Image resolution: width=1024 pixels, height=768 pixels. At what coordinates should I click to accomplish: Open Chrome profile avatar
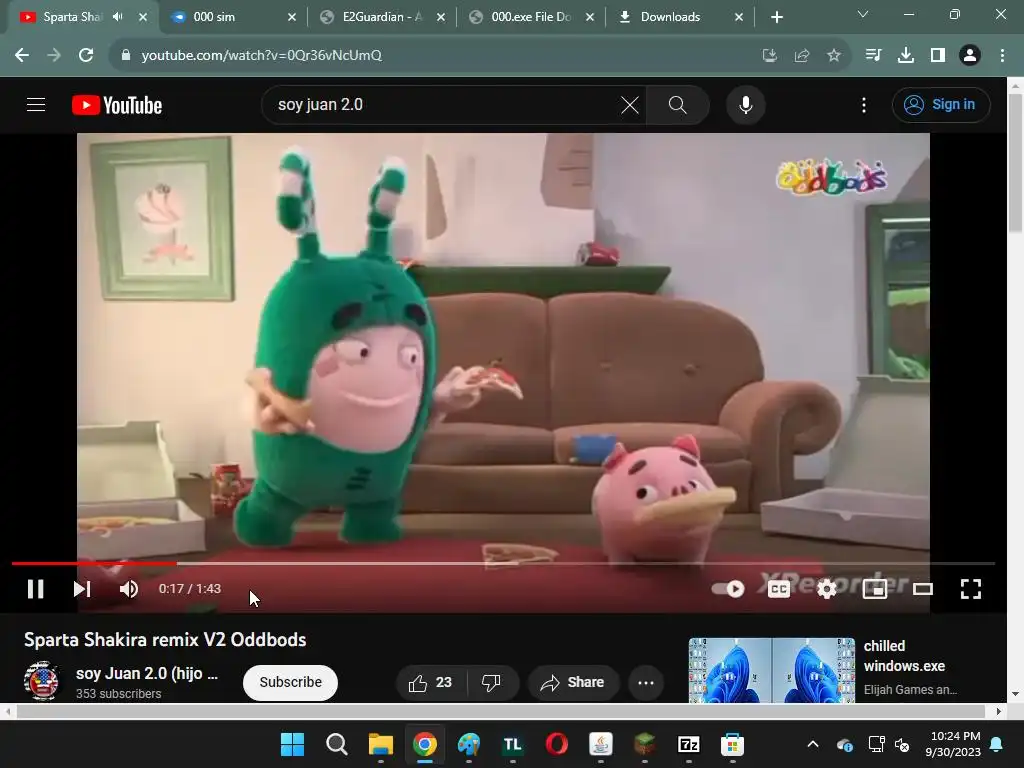970,56
